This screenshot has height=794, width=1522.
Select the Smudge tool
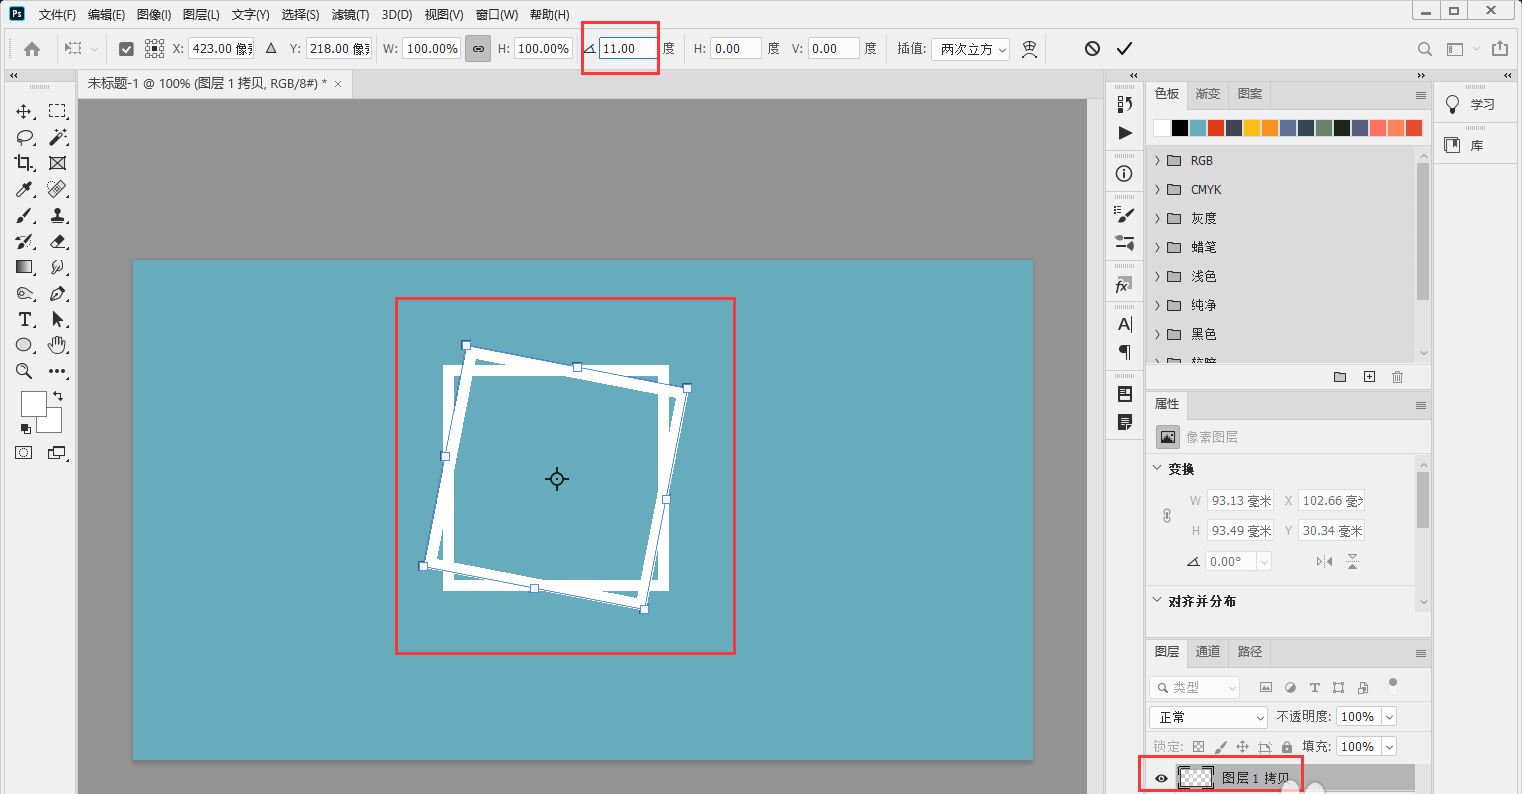coord(58,267)
